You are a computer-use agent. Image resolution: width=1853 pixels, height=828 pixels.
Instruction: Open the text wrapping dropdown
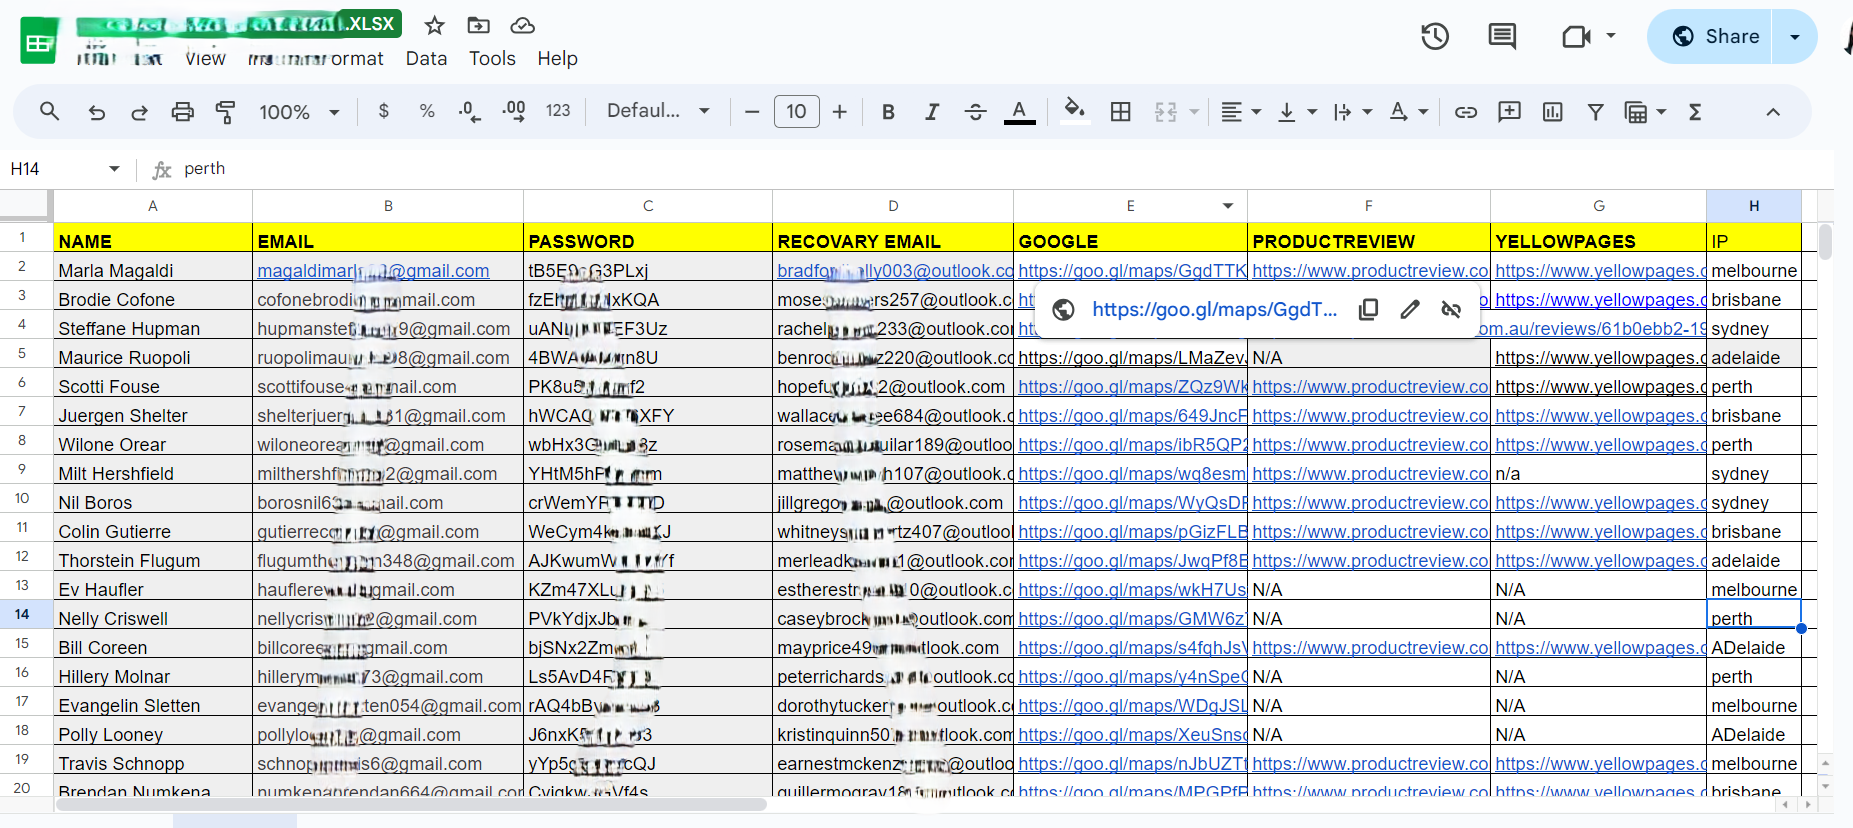[1352, 112]
